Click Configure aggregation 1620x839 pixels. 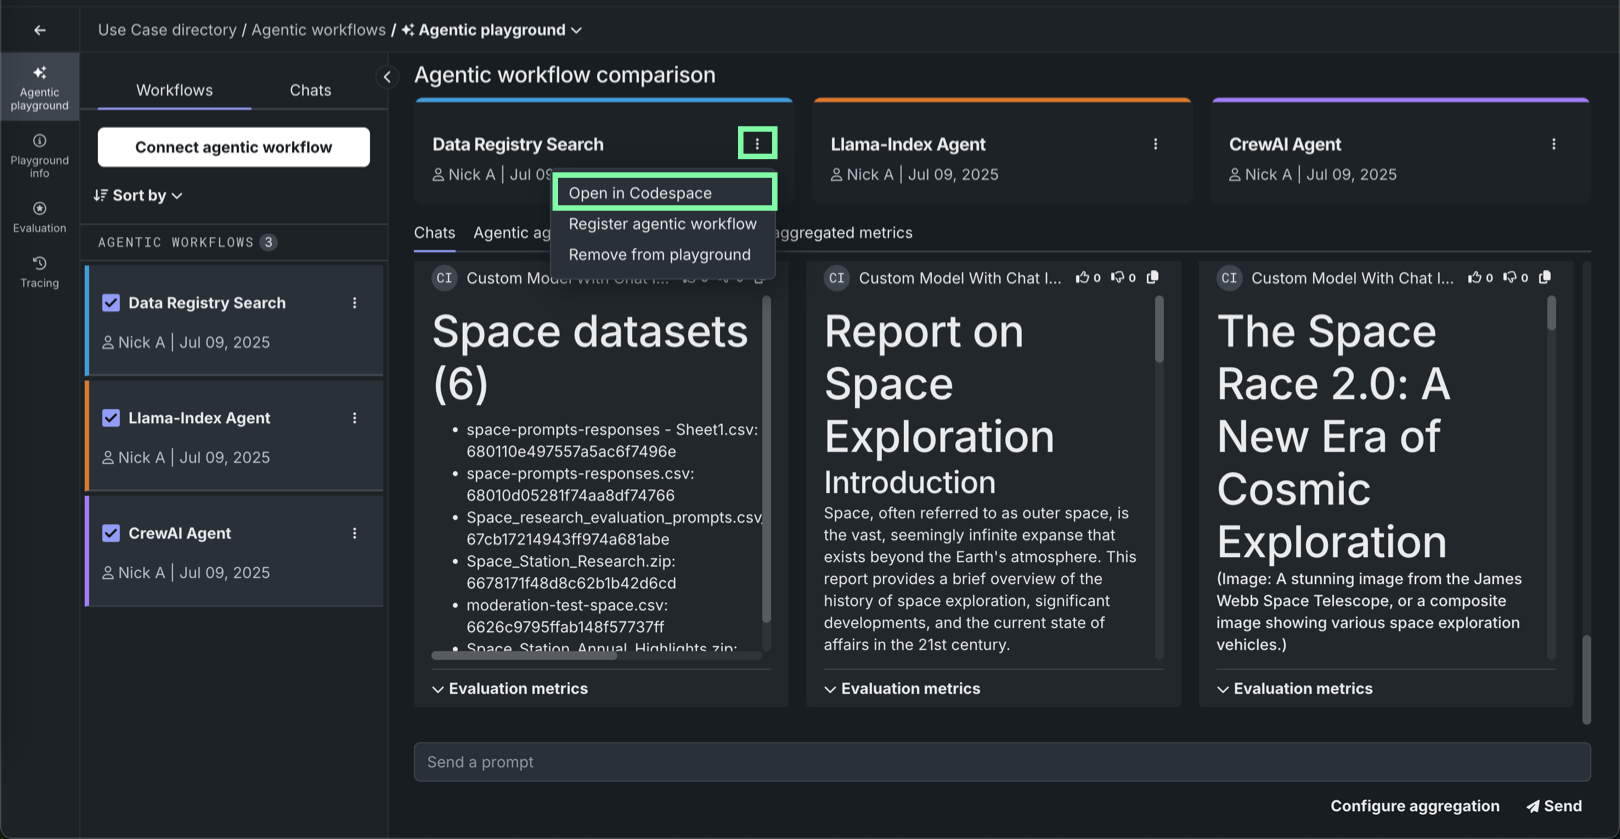[1414, 806]
